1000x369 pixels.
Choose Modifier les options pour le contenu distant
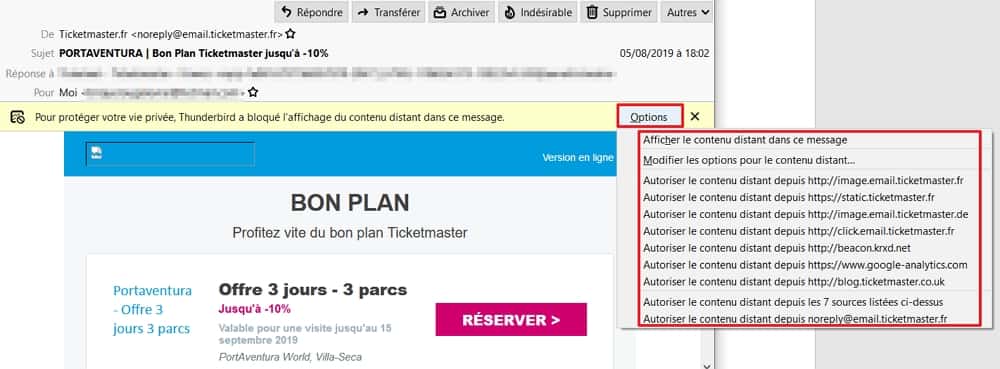749,160
